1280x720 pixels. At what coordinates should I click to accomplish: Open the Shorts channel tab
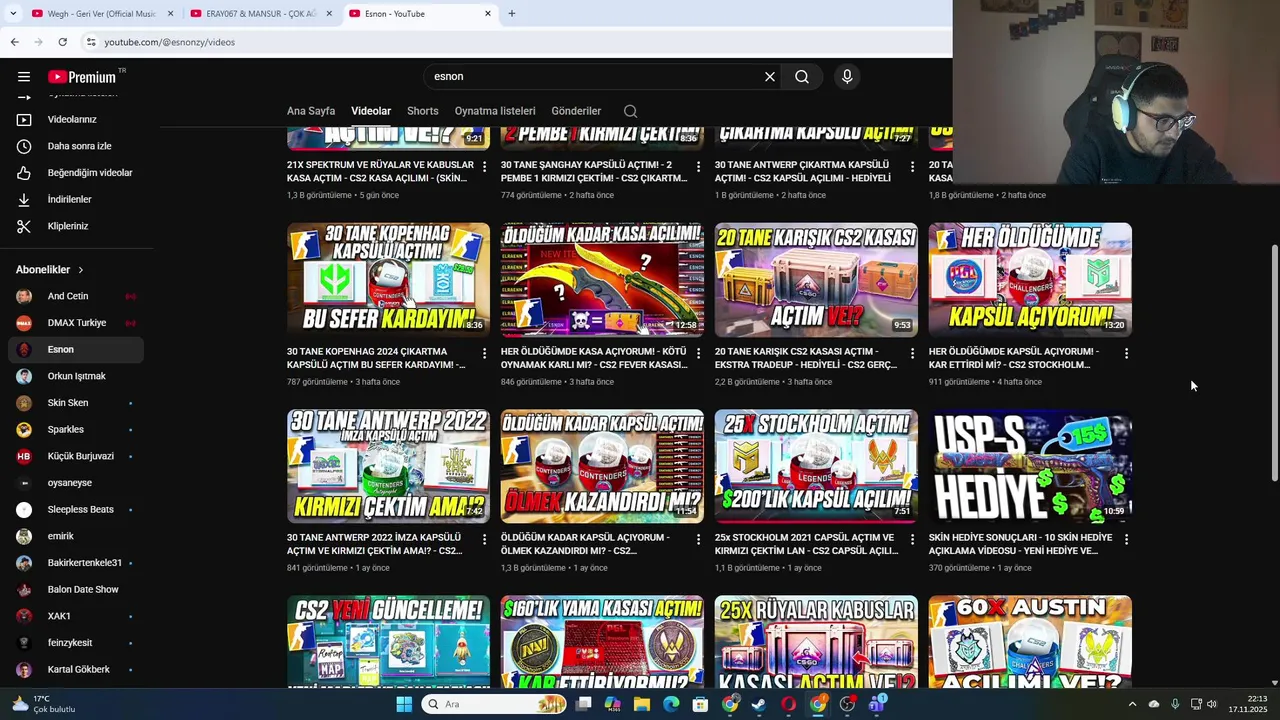[423, 111]
